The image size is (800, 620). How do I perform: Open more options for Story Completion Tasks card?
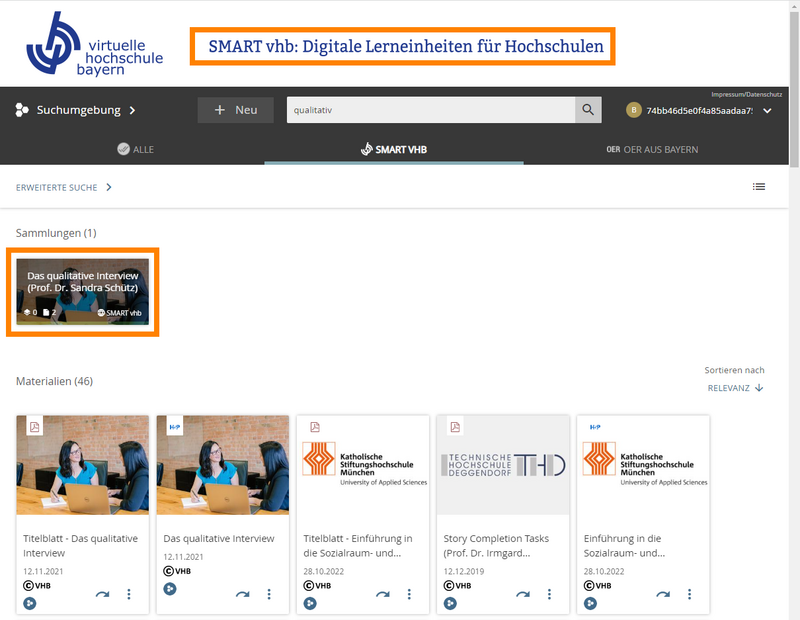pyautogui.click(x=549, y=595)
